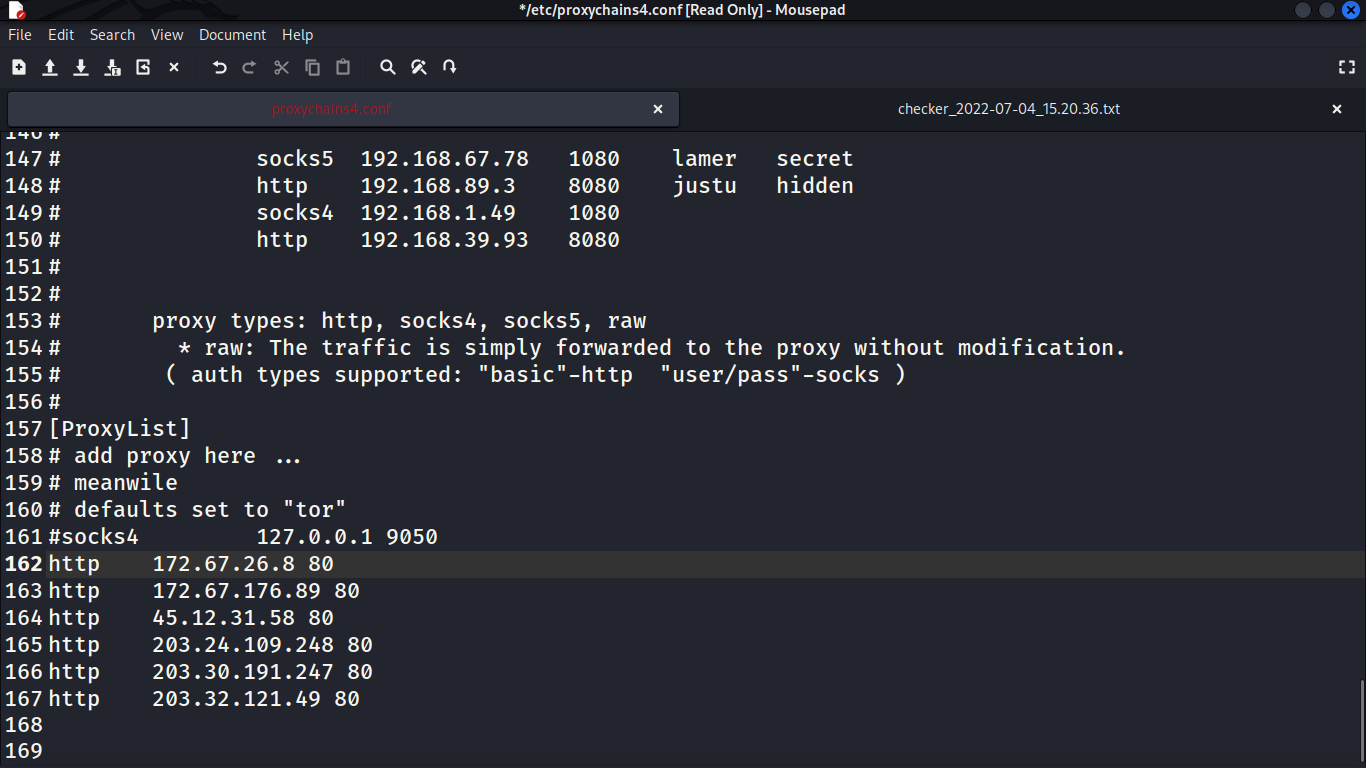
Task: Open the Edit menu
Action: (61, 35)
